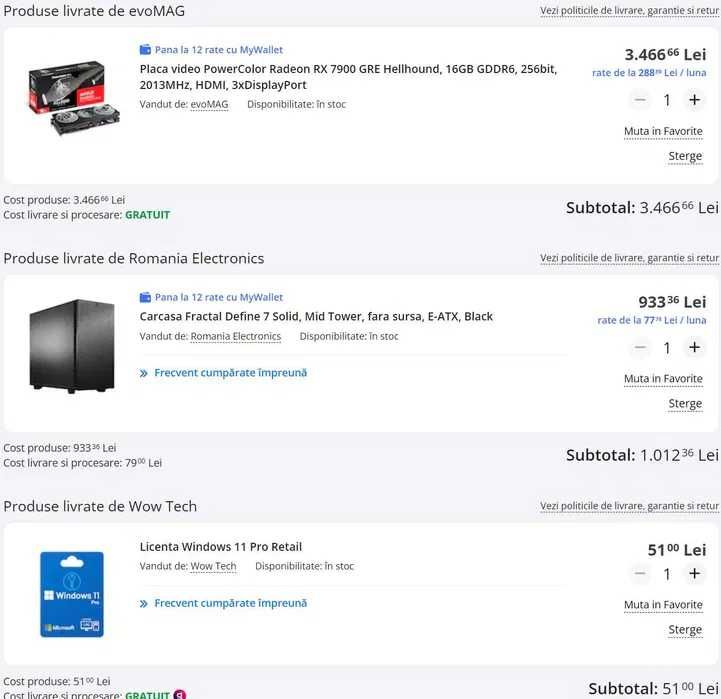Decrease Radeon RX 7900 GRE quantity
This screenshot has width=721, height=699.
pos(640,100)
